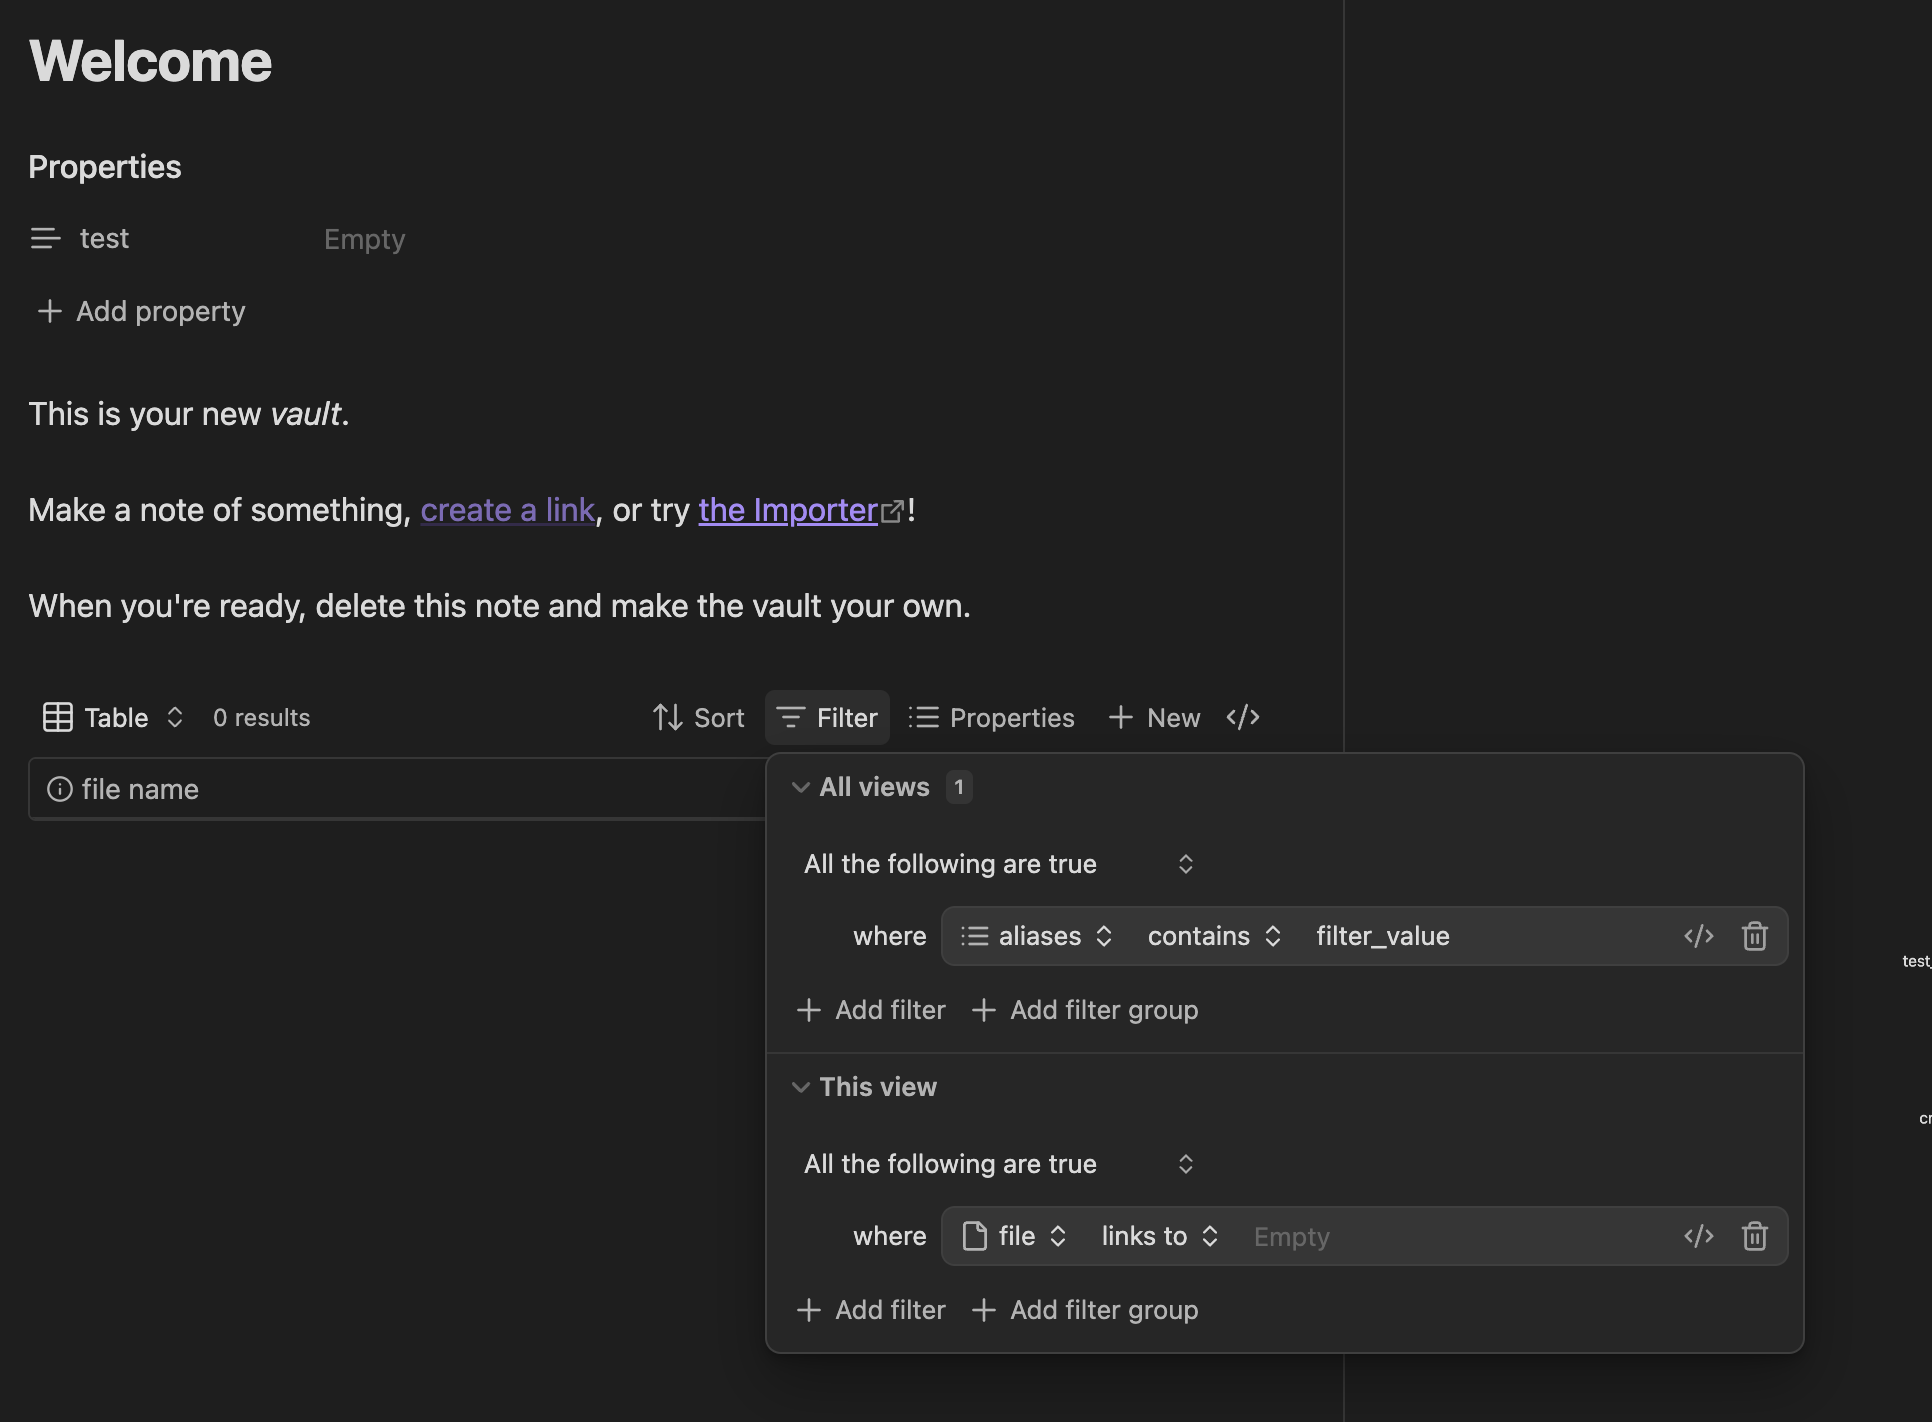Viewport: 1932px width, 1422px height.
Task: Click Add property button
Action: (x=141, y=311)
